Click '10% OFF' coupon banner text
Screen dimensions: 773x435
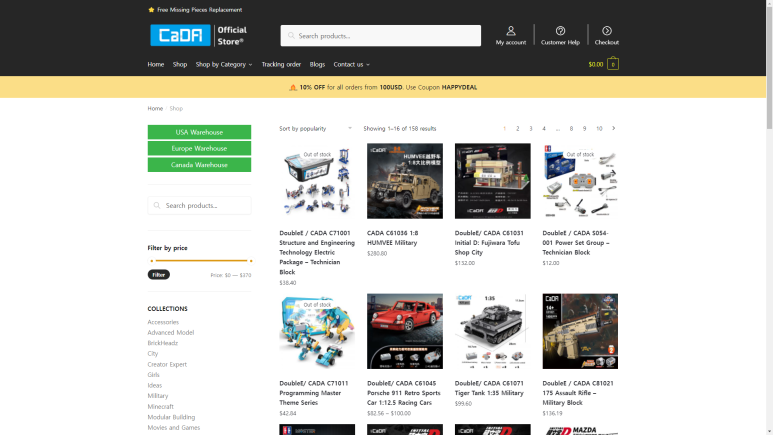[312, 87]
